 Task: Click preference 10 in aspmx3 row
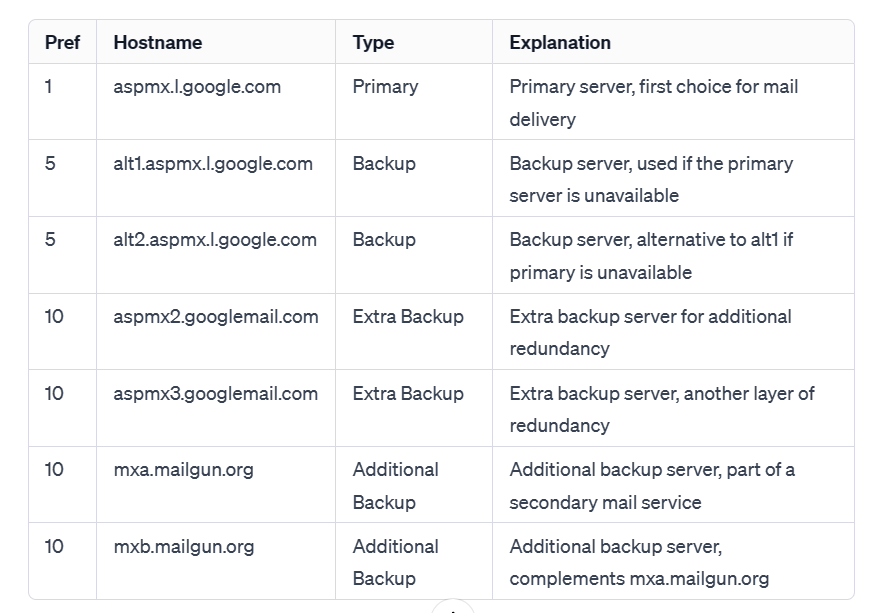click(x=54, y=394)
